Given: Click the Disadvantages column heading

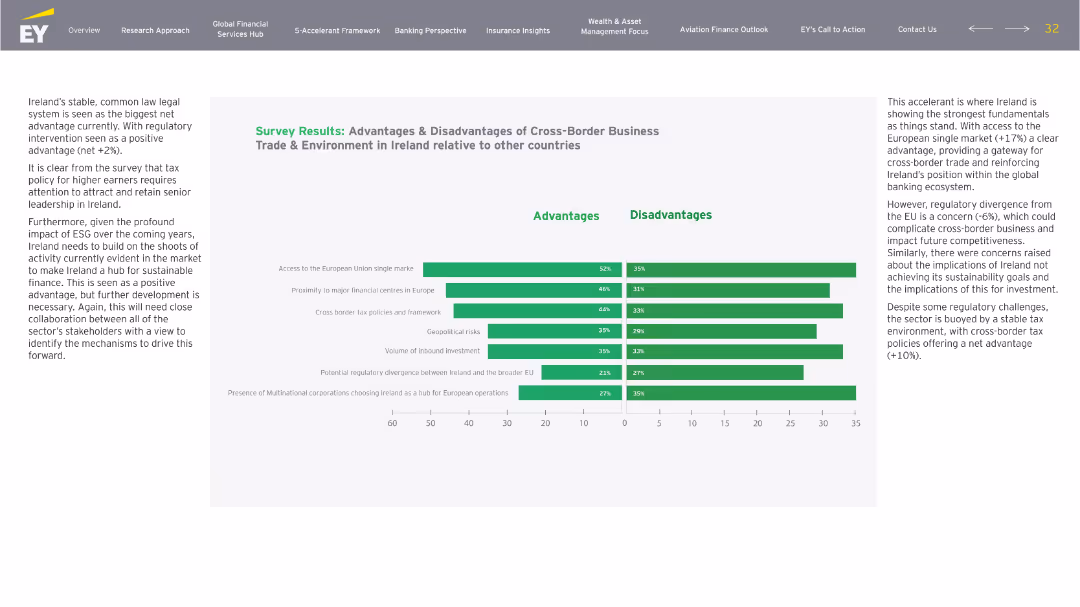Looking at the screenshot, I should point(671,215).
